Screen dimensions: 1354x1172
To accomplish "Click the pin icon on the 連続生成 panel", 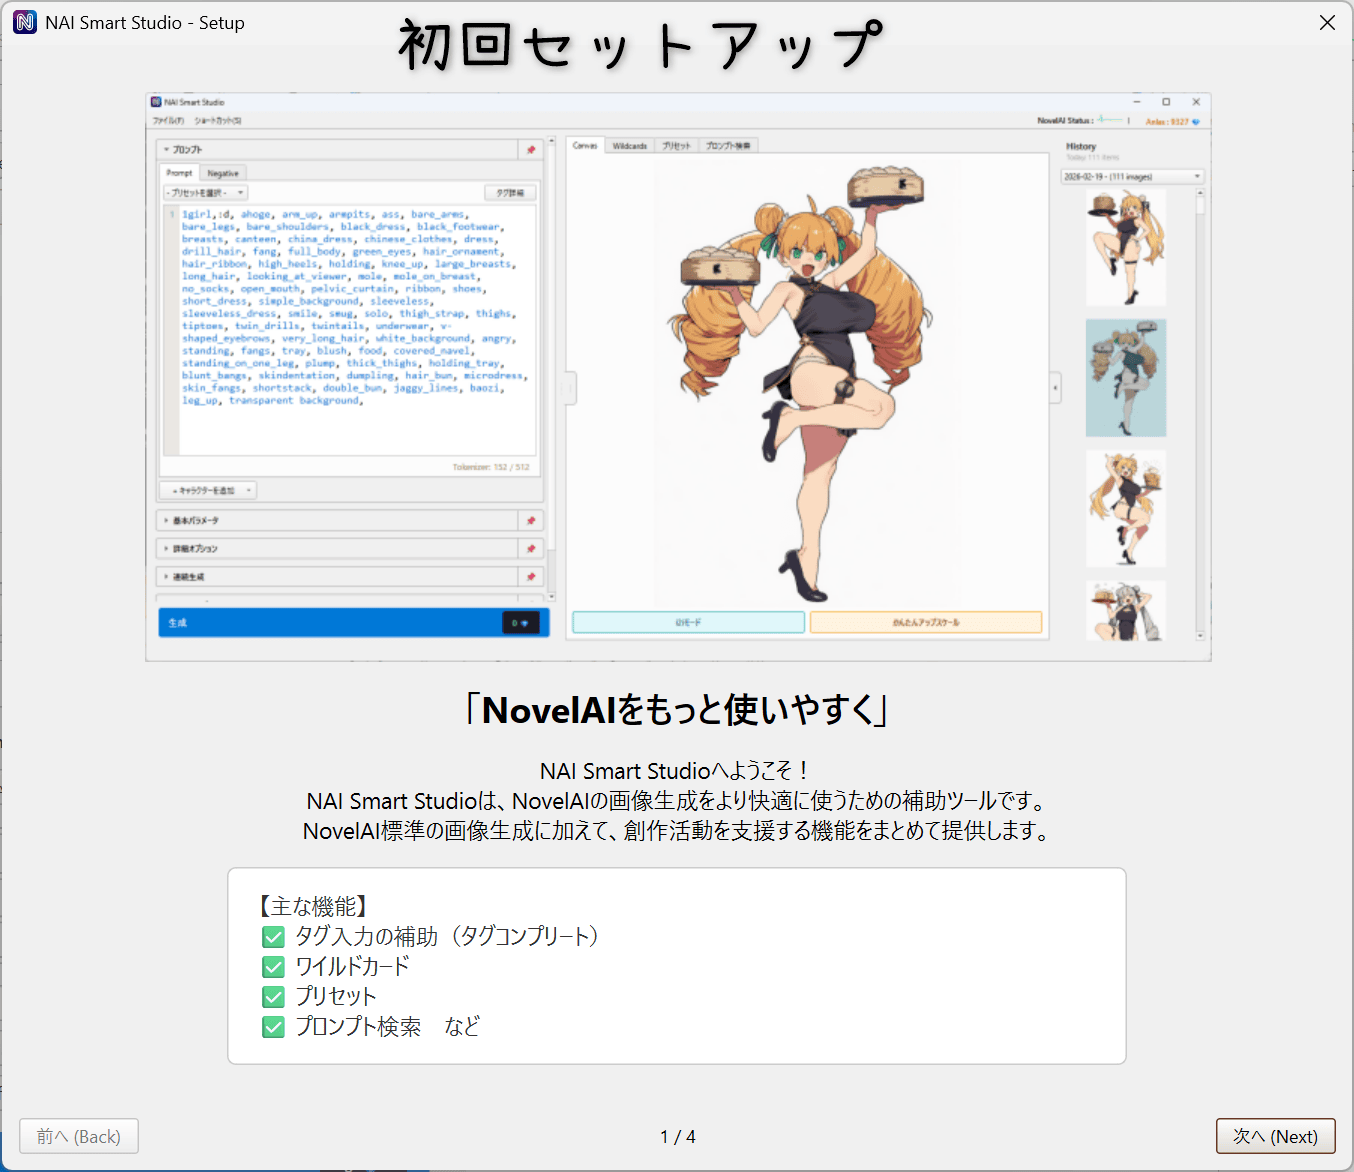I will point(530,576).
